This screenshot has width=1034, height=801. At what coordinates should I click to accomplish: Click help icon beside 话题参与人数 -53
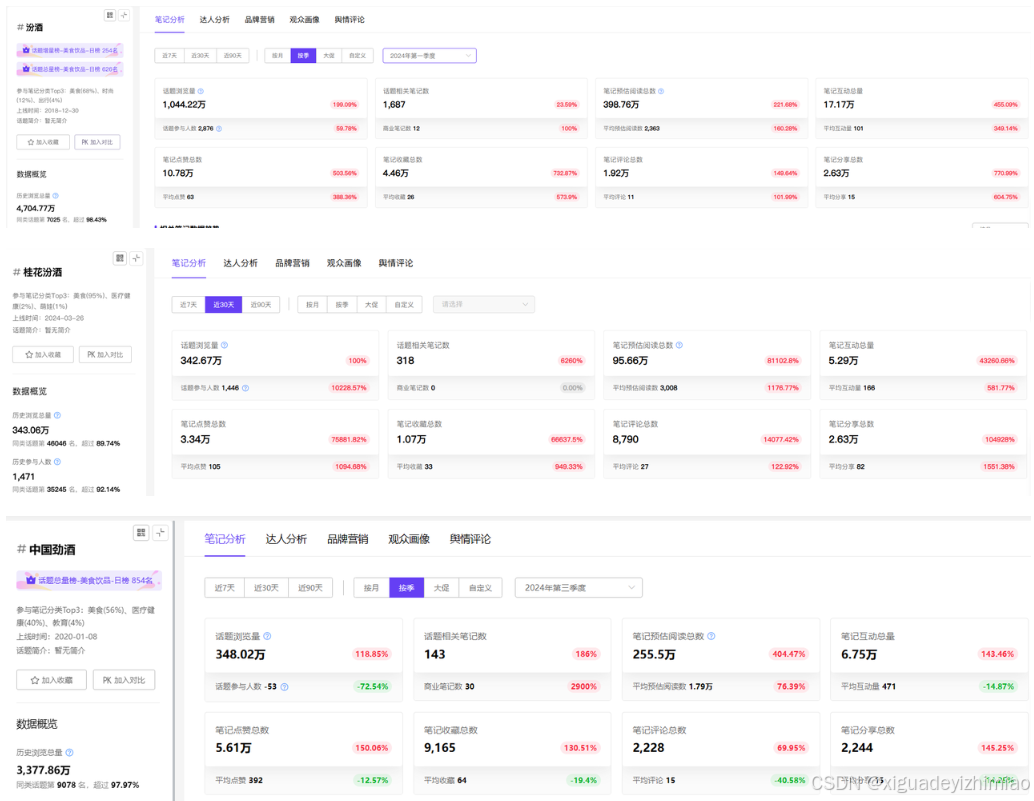284,686
